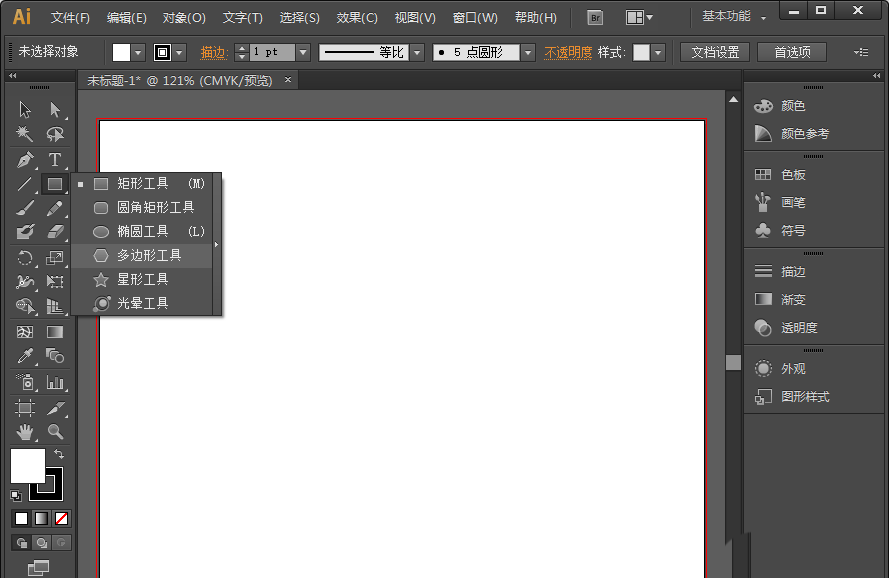
Task: Open fill color dropdown arrow
Action: 138,53
